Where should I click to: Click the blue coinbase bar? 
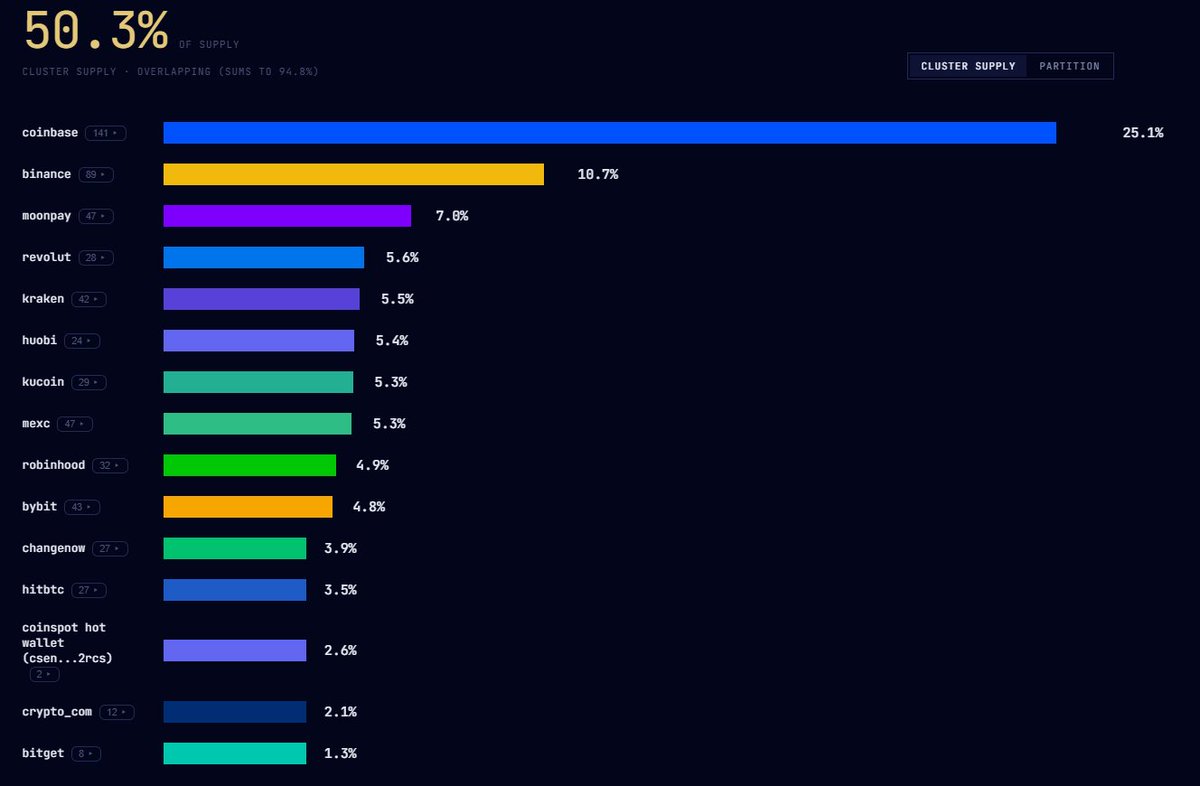point(610,133)
